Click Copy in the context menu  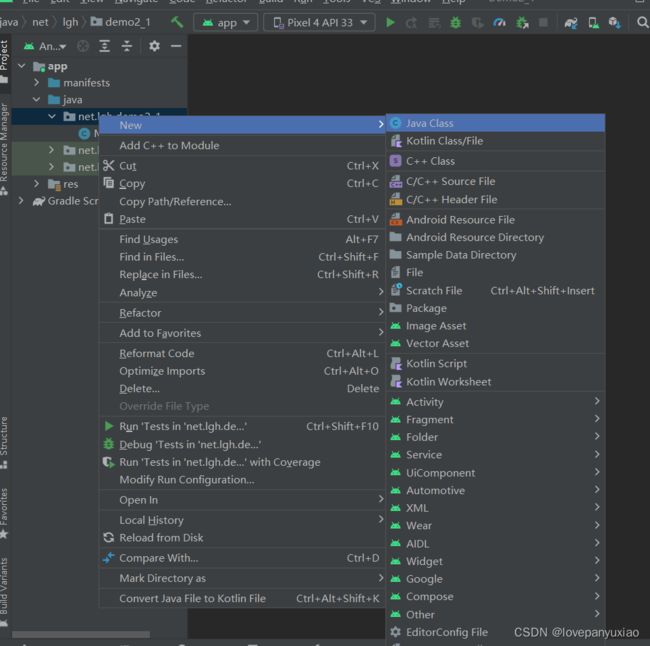pos(243,183)
